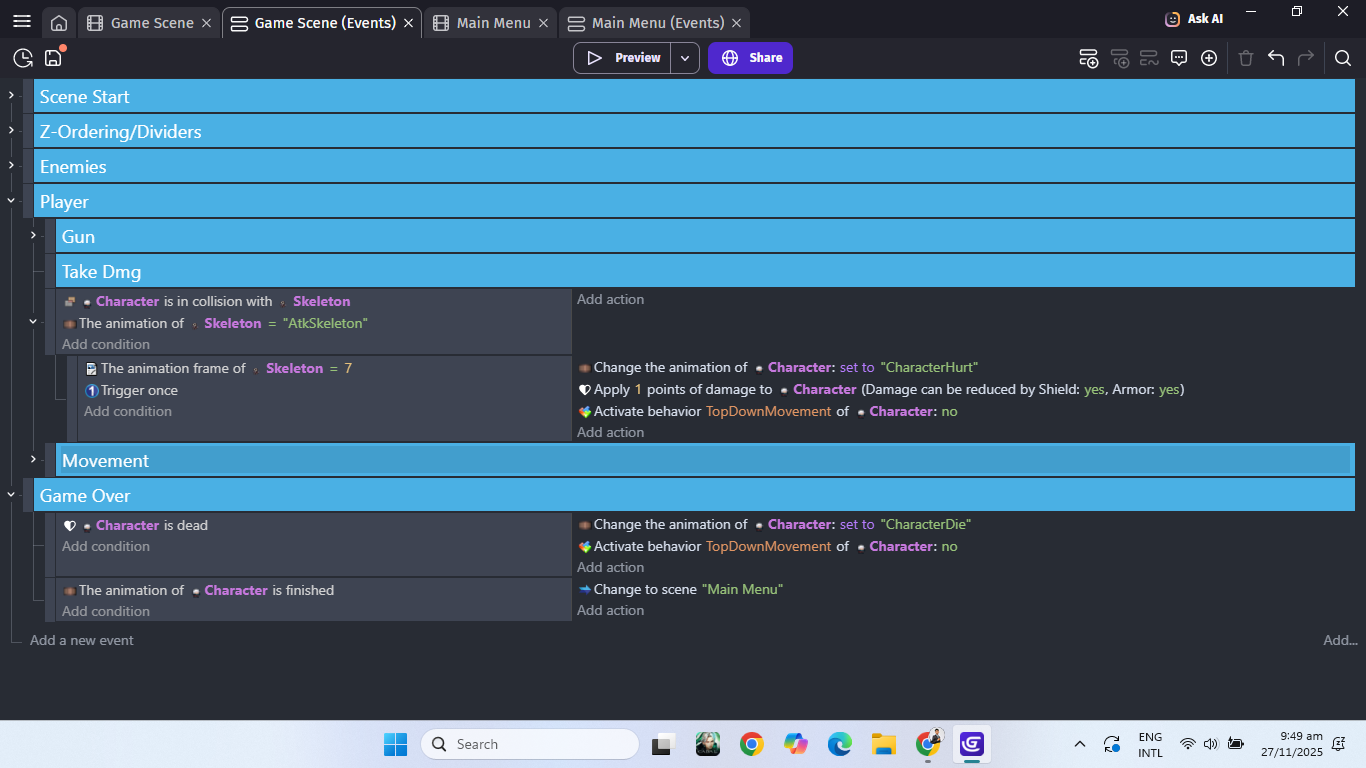Switch to the Main Menu (Events) tab
The width and height of the screenshot is (1366, 768).
(x=657, y=23)
